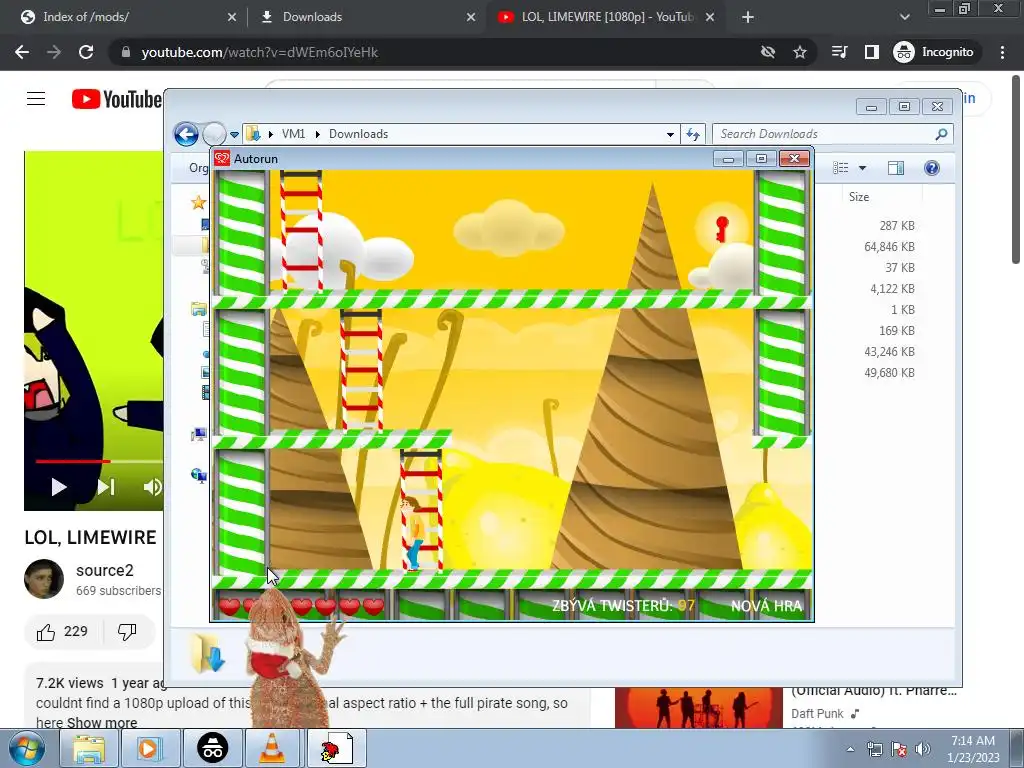Open the Windows Start orb
1024x768 pixels.
click(27, 749)
